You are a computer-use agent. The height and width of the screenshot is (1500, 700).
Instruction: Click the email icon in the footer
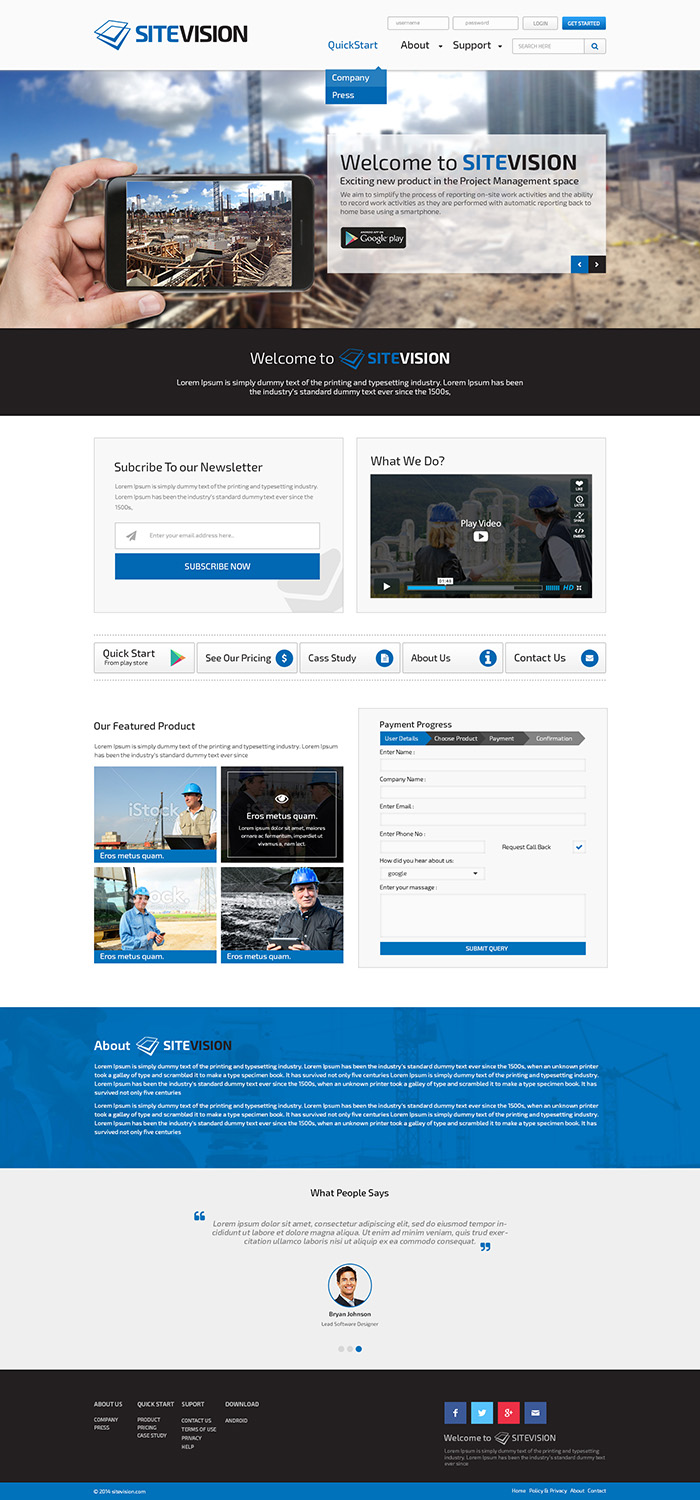tap(536, 1413)
